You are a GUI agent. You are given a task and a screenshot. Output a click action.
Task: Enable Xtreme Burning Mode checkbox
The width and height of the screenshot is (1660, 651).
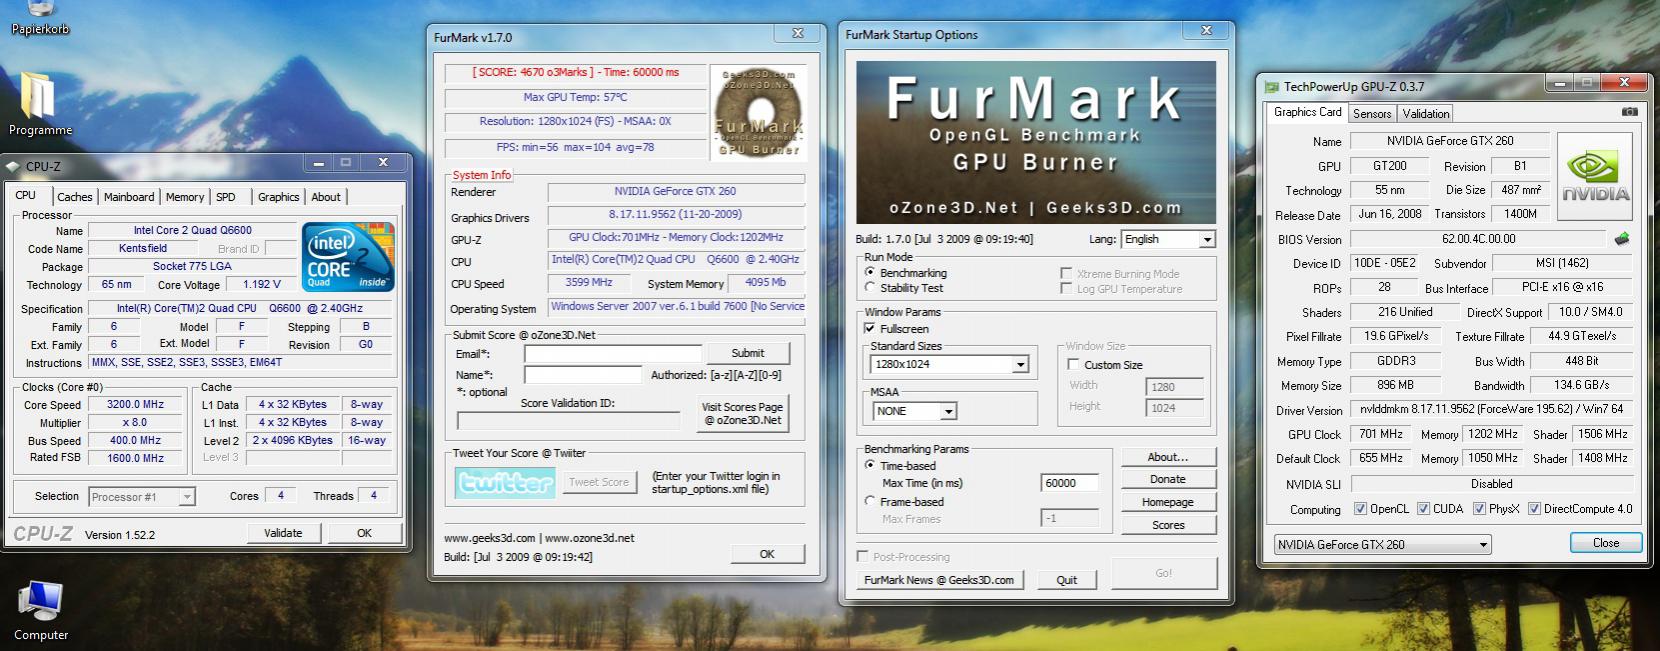(1066, 273)
